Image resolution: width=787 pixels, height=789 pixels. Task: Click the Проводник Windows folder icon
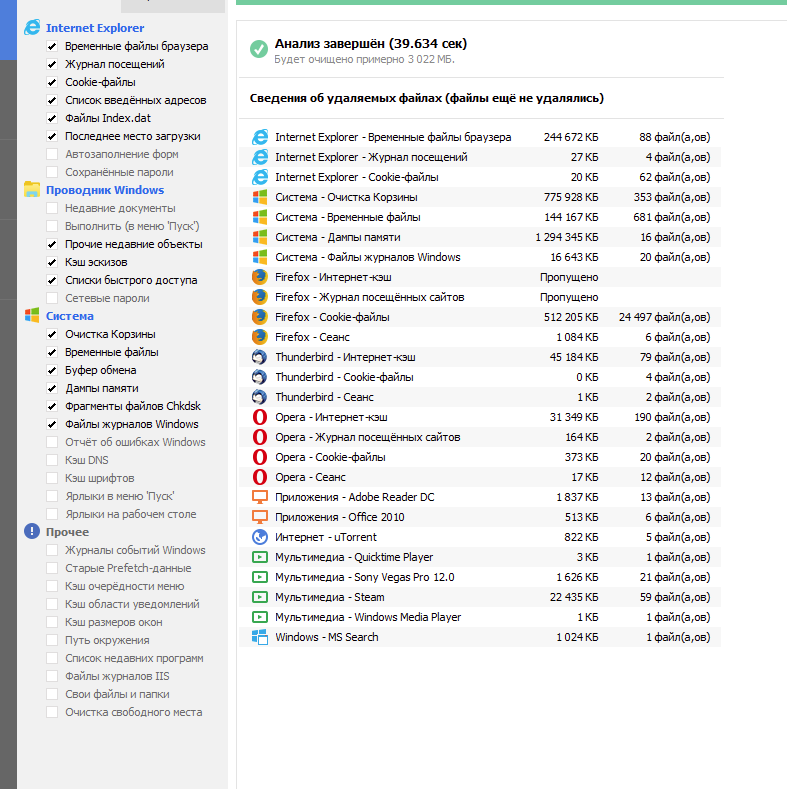tap(32, 190)
